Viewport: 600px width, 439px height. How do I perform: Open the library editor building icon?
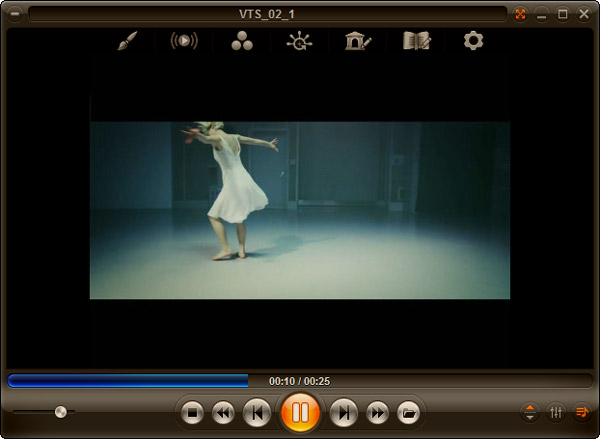point(358,41)
